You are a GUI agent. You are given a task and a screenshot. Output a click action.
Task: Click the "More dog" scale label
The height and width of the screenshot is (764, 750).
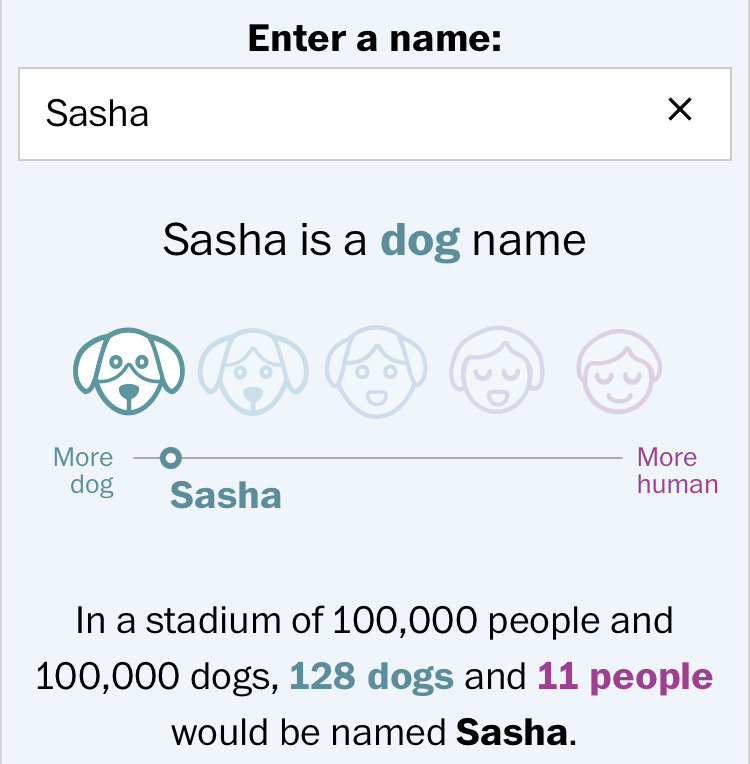pyautogui.click(x=83, y=471)
